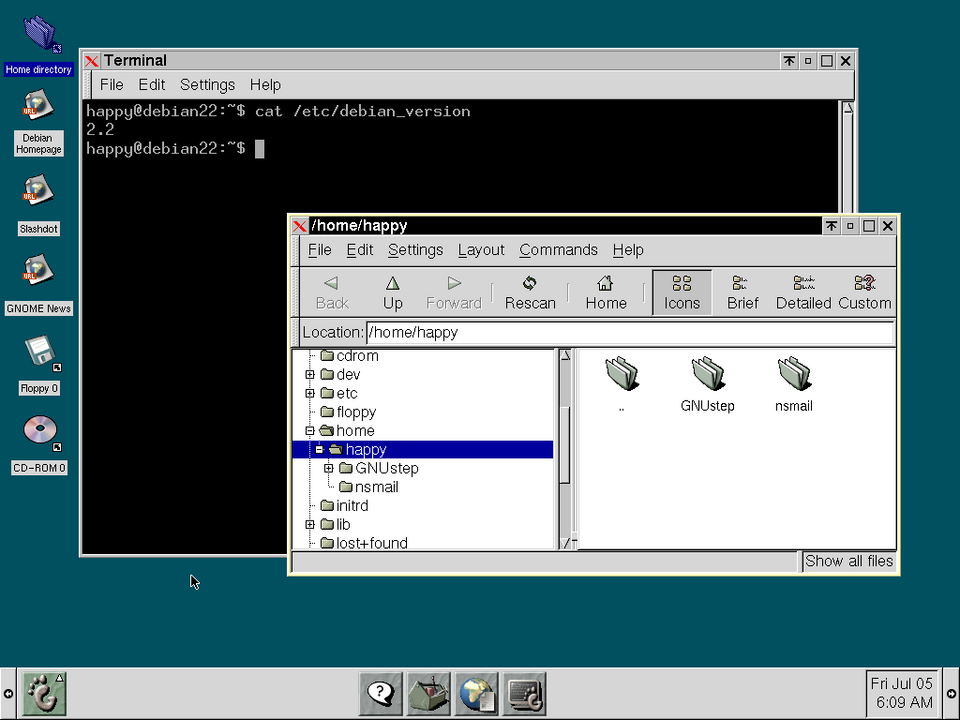This screenshot has width=960, height=720.
Task: Launch the help browser from the panel
Action: (380, 693)
